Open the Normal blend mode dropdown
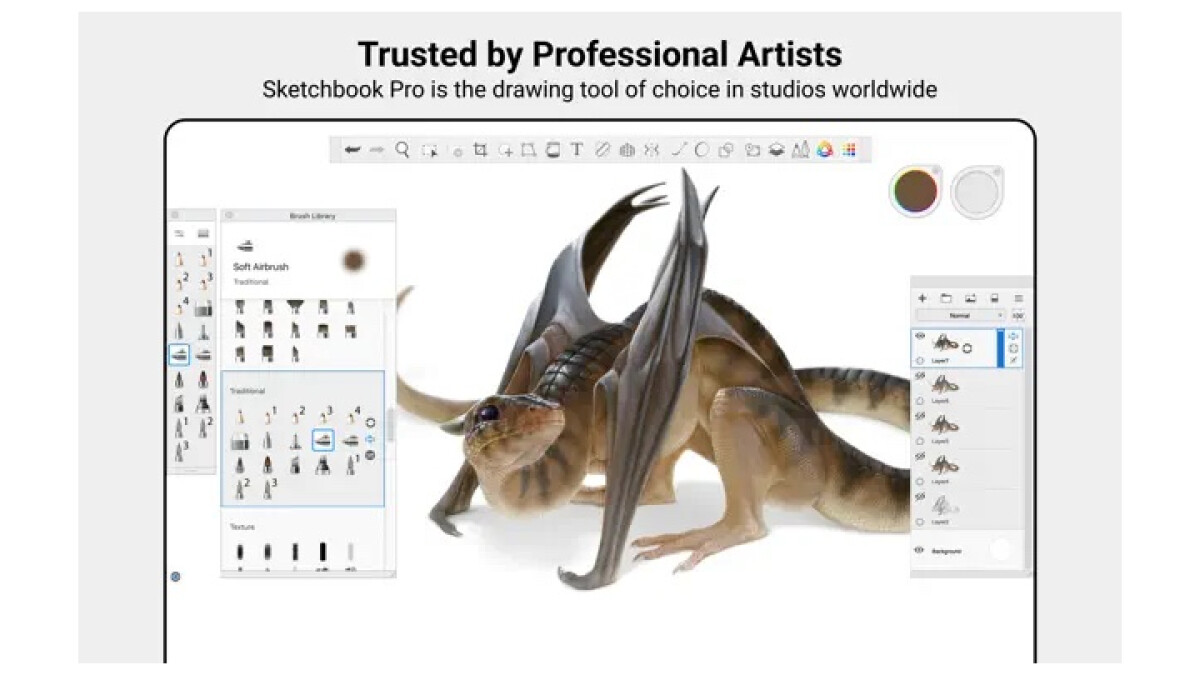The height and width of the screenshot is (675, 1200). point(960,315)
